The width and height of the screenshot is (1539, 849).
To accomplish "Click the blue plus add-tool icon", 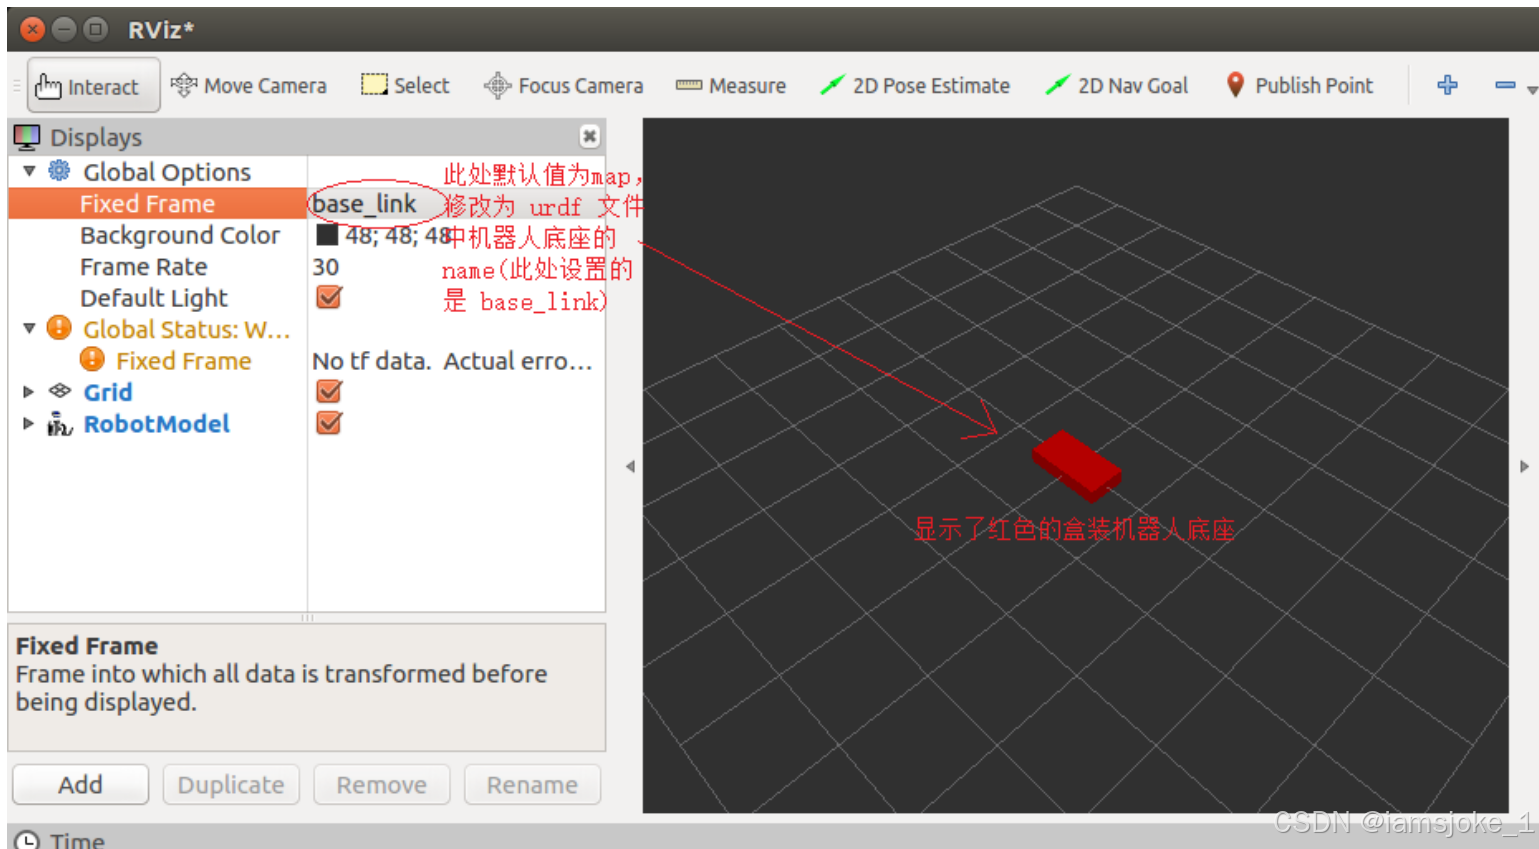I will click(x=1447, y=85).
